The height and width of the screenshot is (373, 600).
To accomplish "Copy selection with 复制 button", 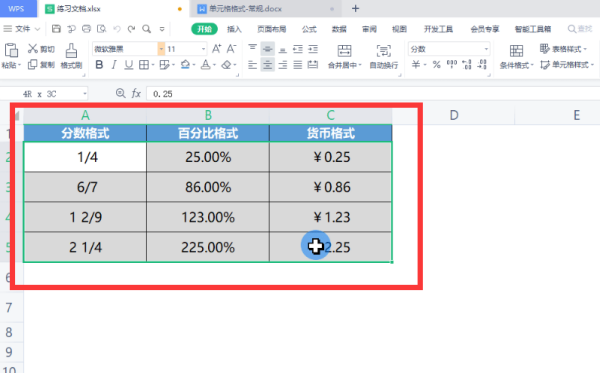I will [41, 65].
